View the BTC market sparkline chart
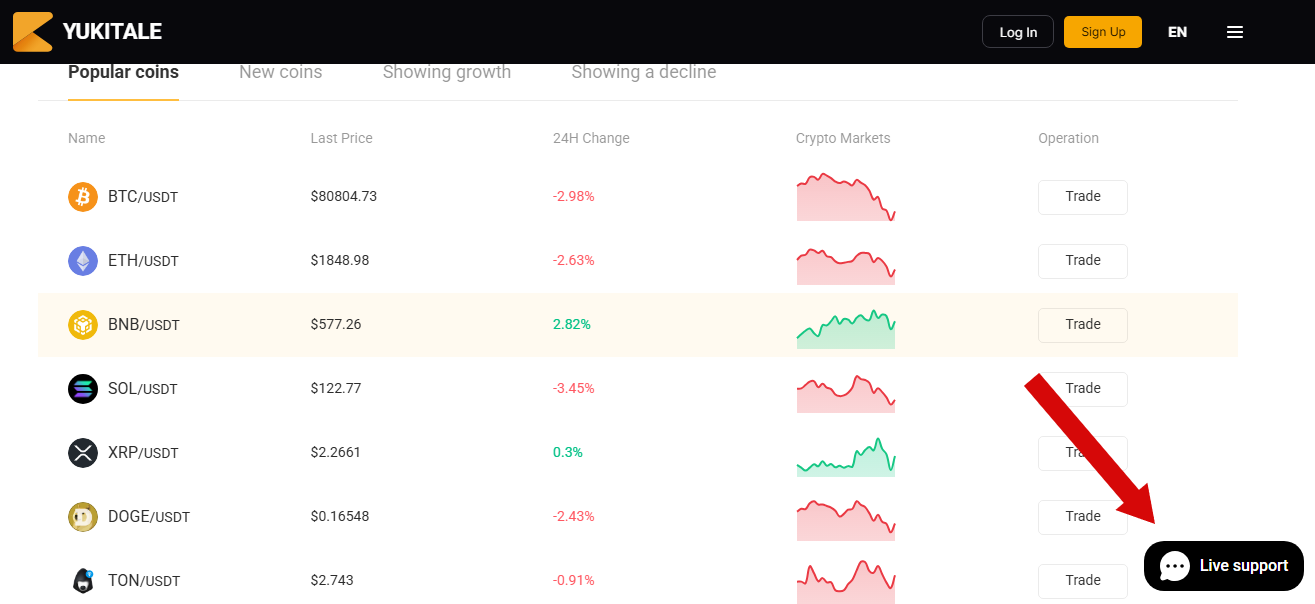Viewport: 1315px width, 604px height. pos(846,197)
